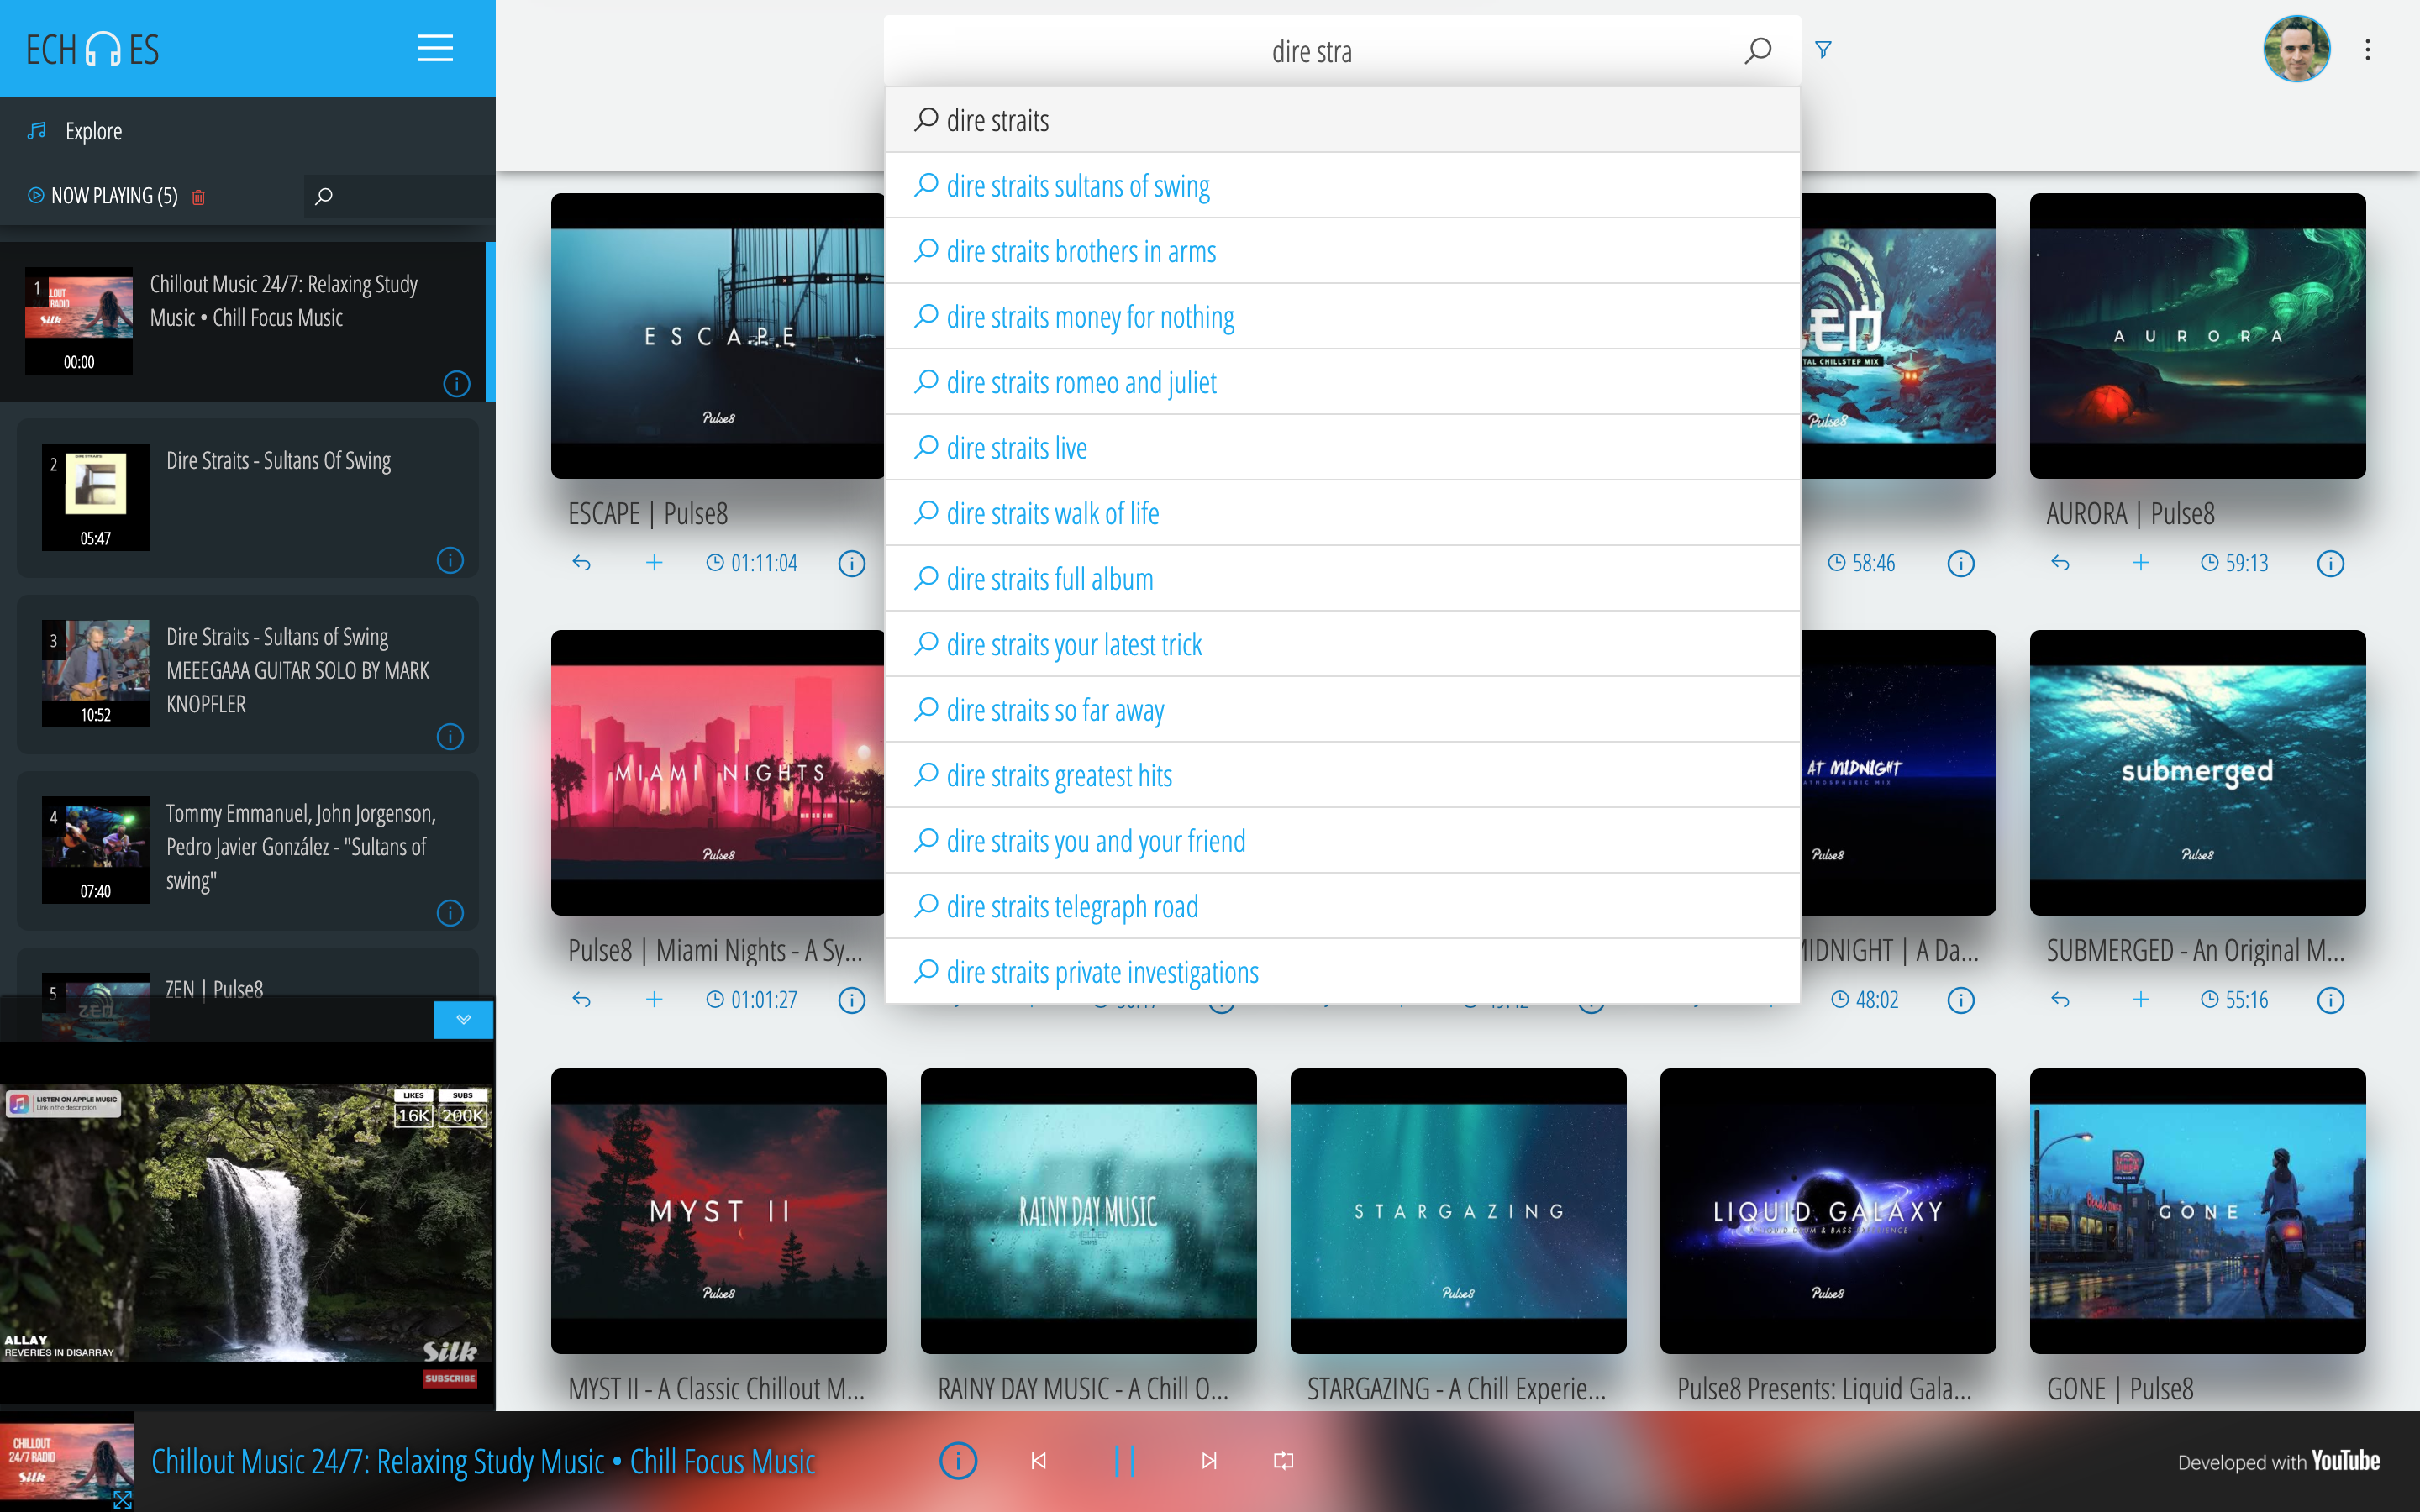Select suggestion 'dire straits brothers in arms'

(1342, 251)
